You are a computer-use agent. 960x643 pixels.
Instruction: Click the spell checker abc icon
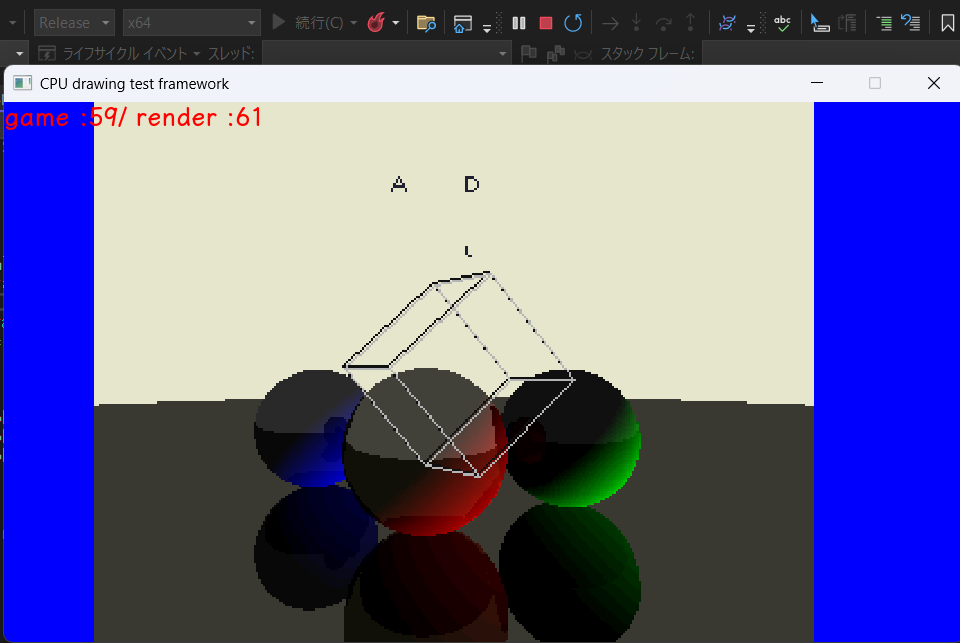783,23
